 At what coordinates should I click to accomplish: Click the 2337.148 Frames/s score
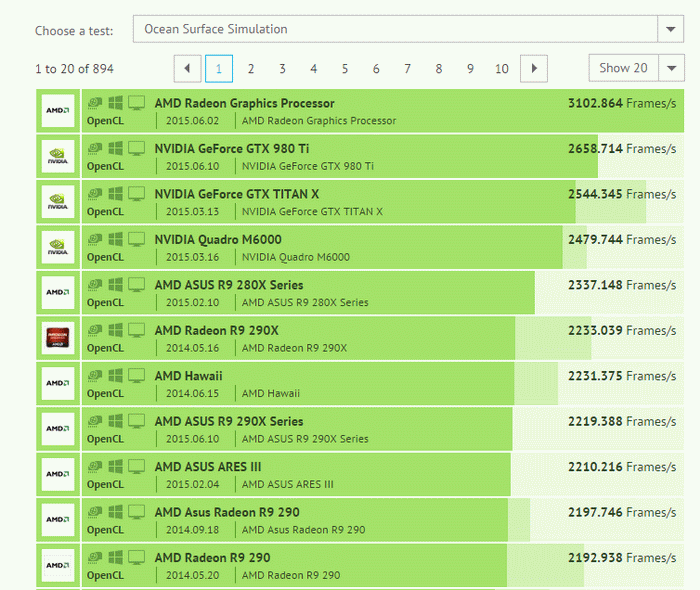622,286
